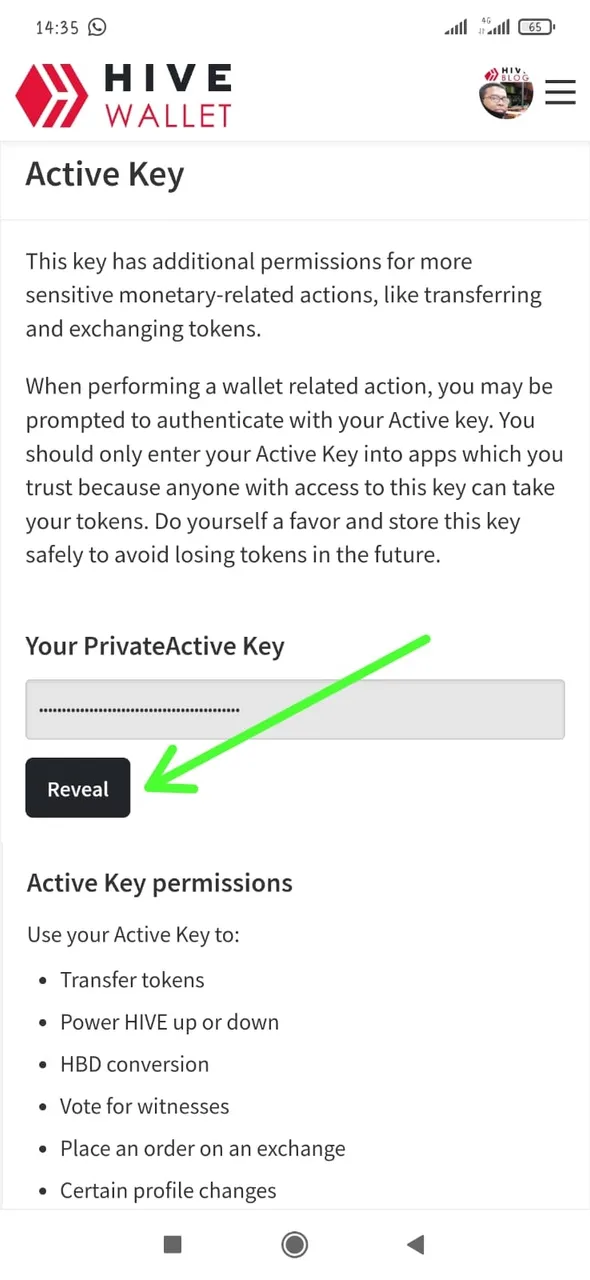
Task: Select the Transfer tokens list item
Action: [132, 980]
